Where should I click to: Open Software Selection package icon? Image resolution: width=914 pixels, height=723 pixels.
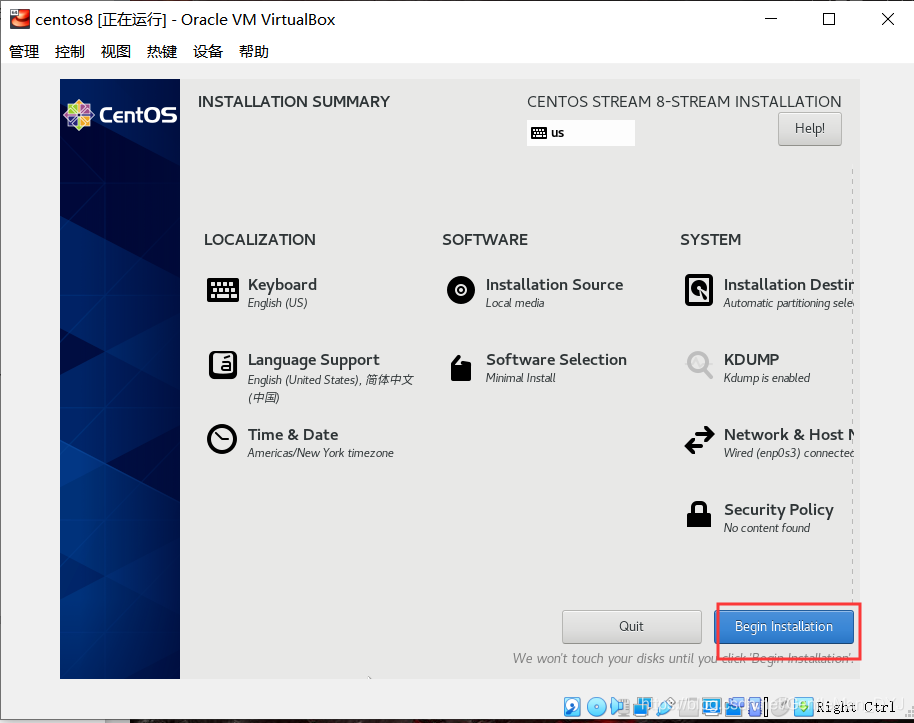click(460, 368)
